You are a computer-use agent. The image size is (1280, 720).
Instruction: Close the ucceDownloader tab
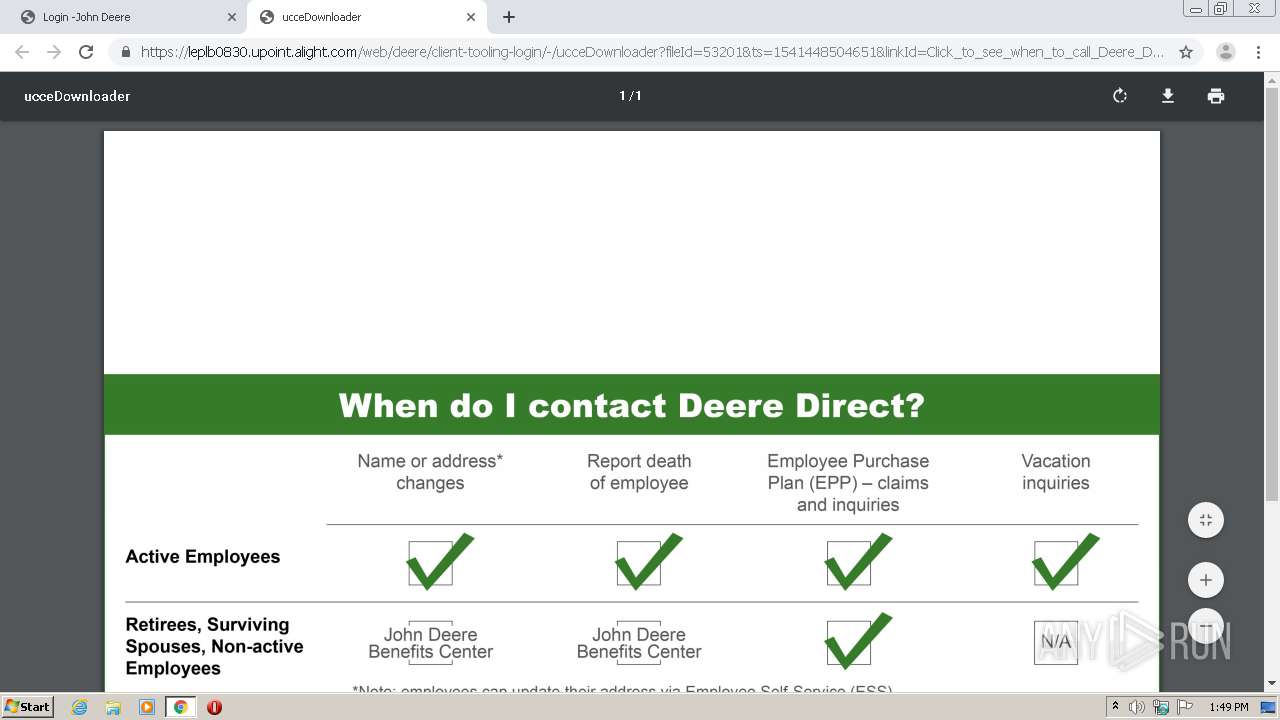click(x=471, y=17)
